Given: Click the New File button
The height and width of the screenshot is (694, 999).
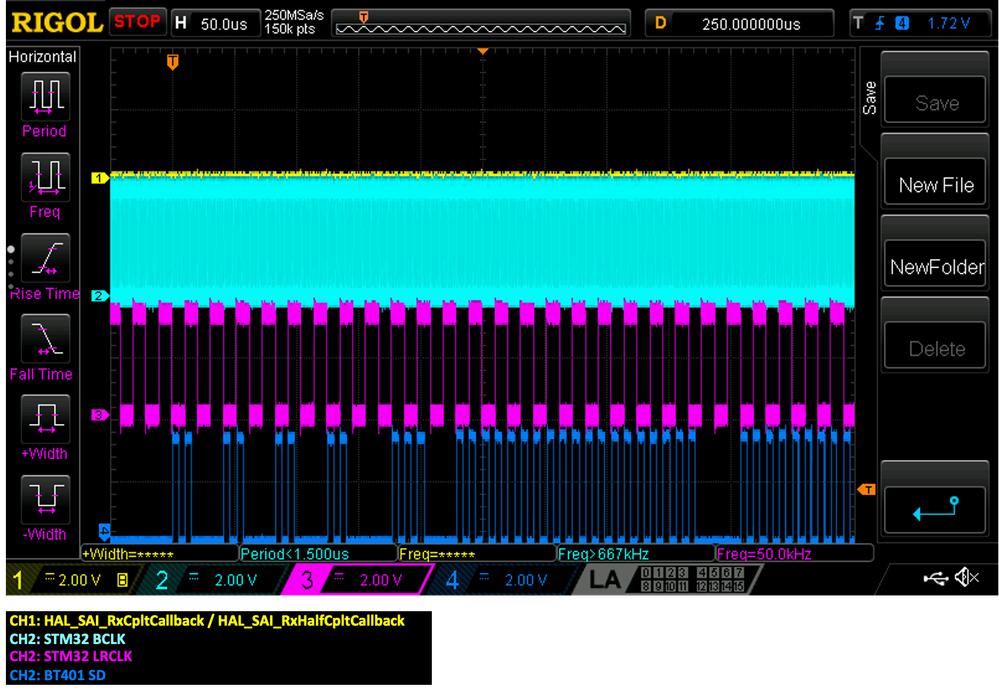Looking at the screenshot, I should (935, 185).
